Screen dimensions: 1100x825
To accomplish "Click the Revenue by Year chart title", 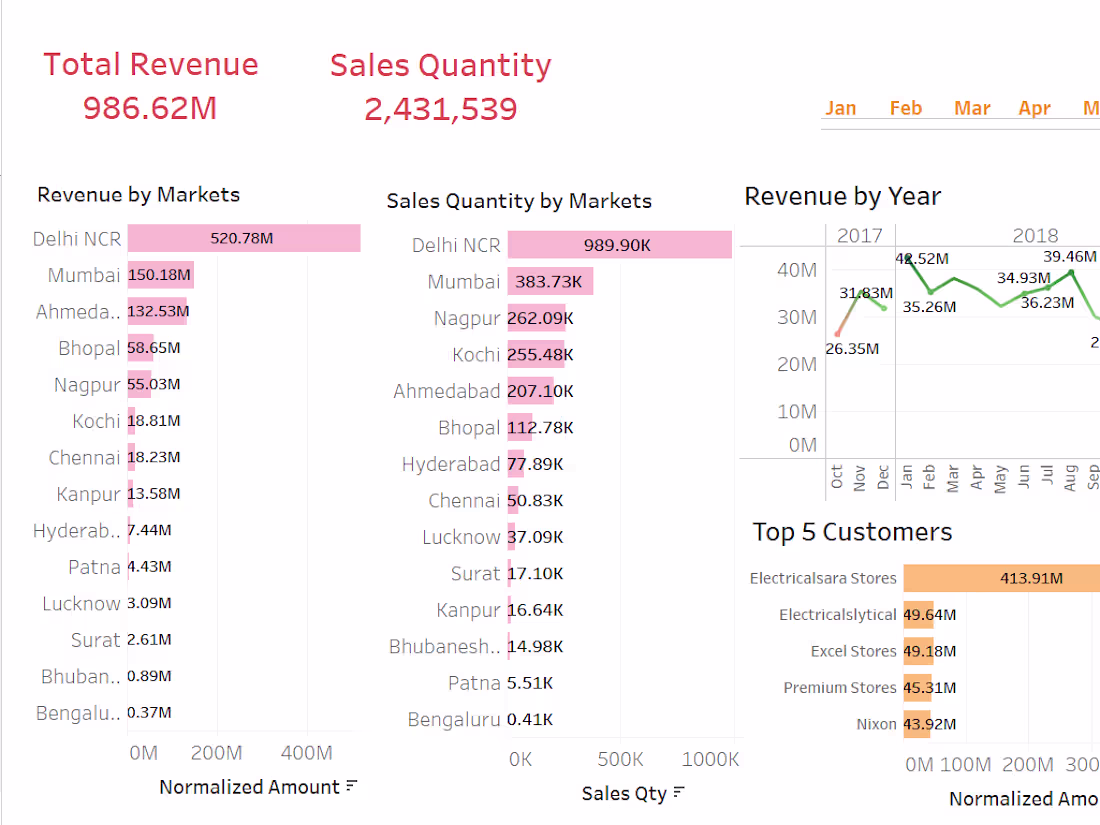I will pos(843,196).
